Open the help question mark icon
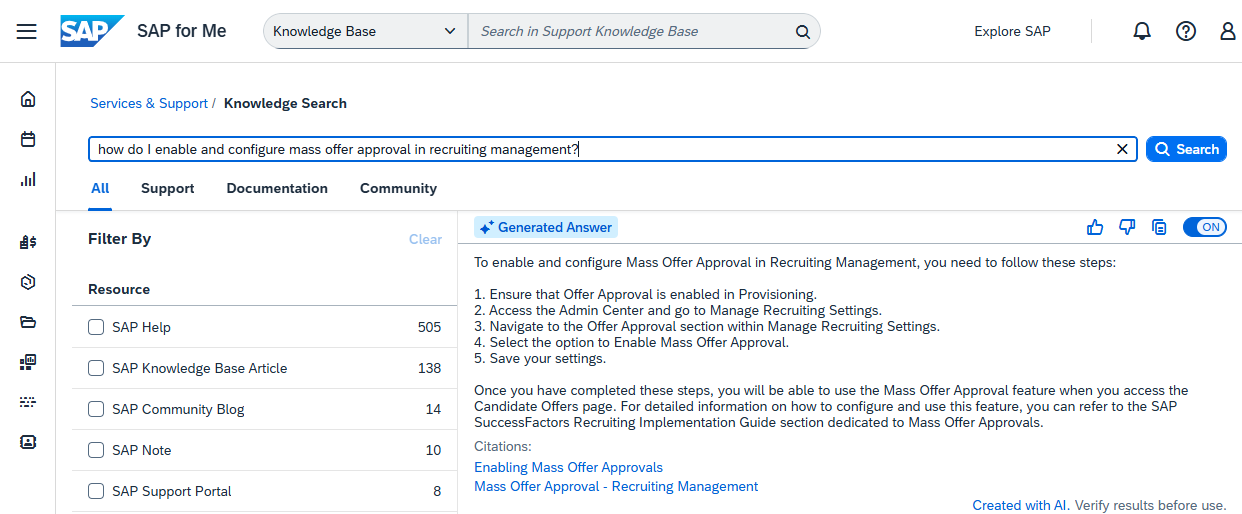Screen dimensions: 1242x514 pos(1186,31)
